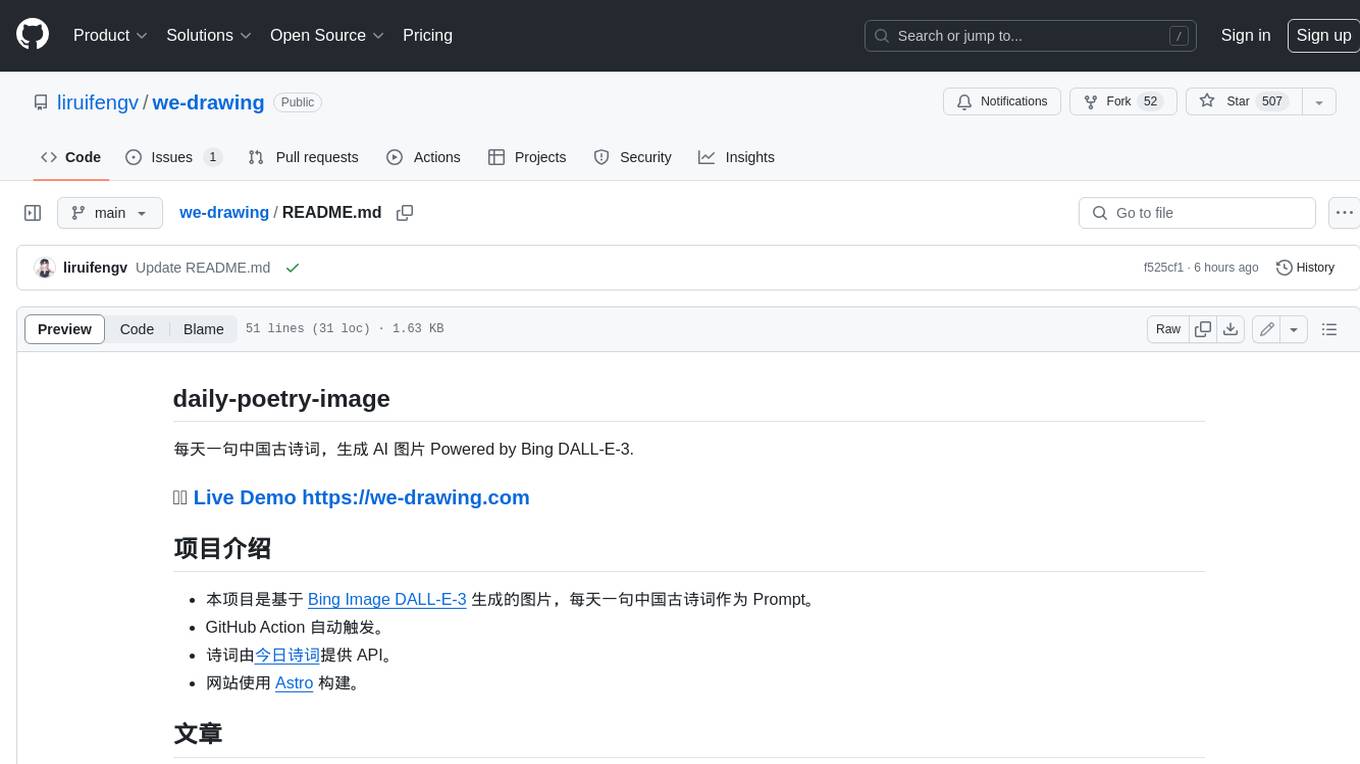Open the Raw file view

pyautogui.click(x=1168, y=329)
